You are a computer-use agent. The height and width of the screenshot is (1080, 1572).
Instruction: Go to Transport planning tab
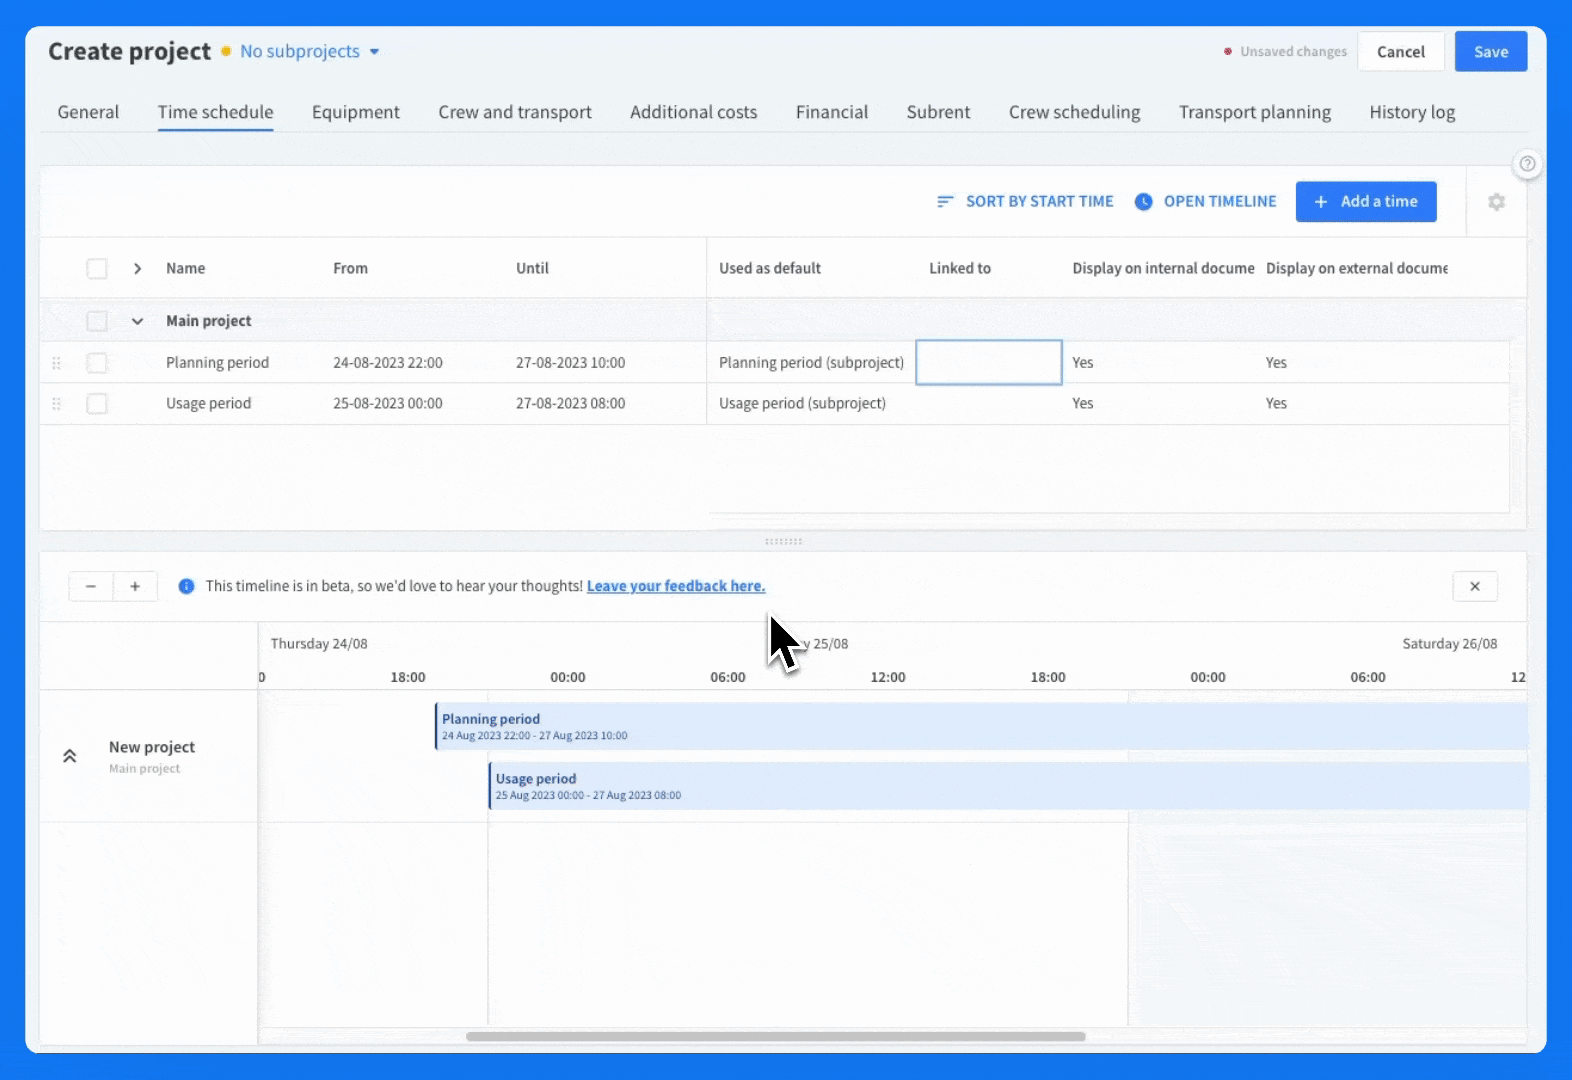(1254, 112)
